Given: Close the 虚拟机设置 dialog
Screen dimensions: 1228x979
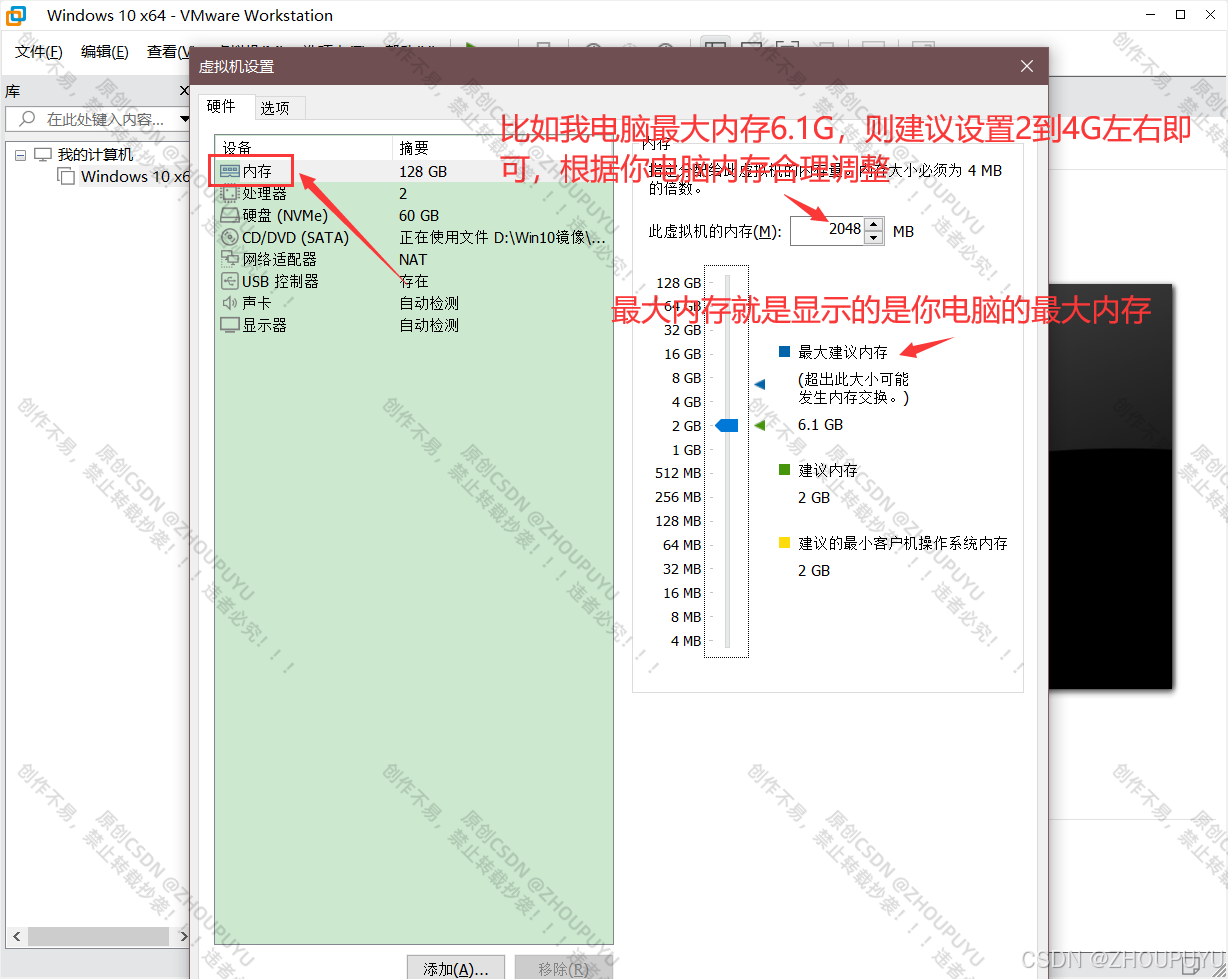Looking at the screenshot, I should [x=1026, y=66].
